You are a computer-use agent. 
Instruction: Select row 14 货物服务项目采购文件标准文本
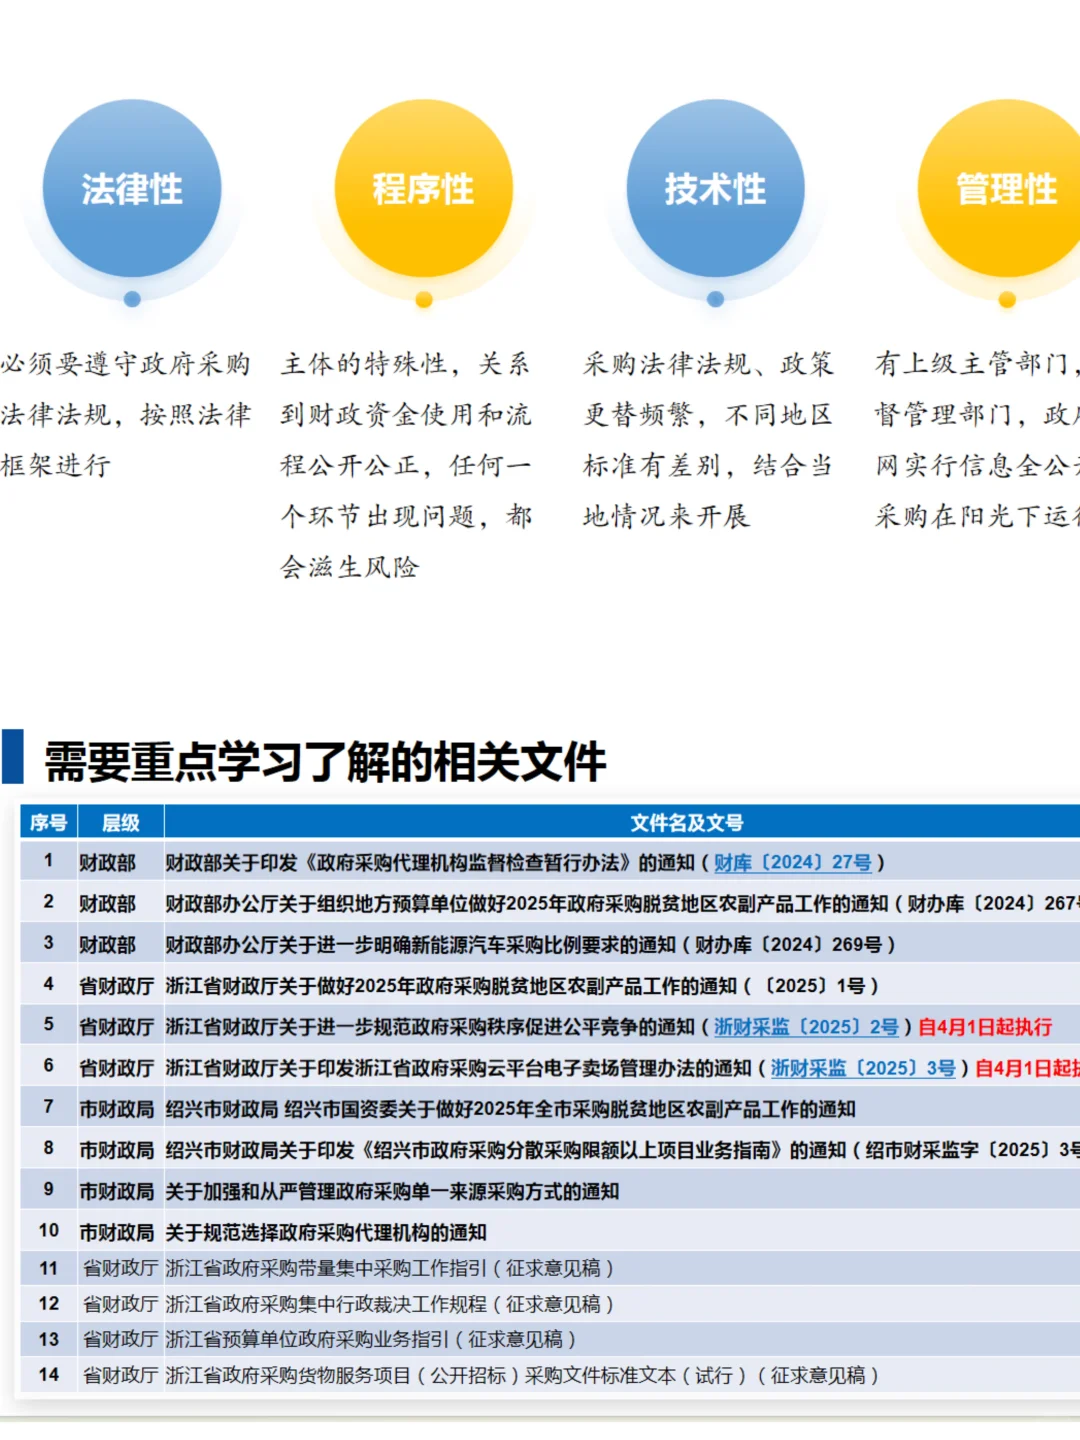pyautogui.click(x=550, y=1375)
